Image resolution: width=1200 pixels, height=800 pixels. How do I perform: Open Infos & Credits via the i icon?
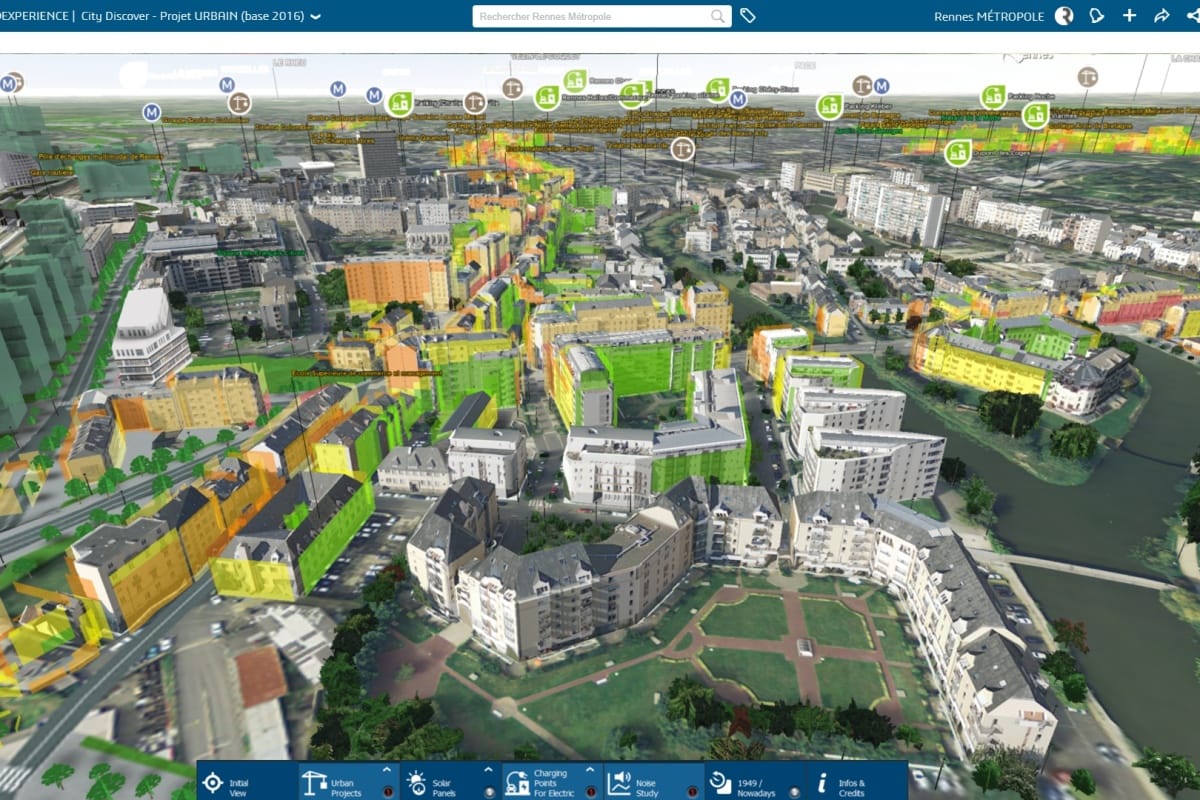(822, 782)
